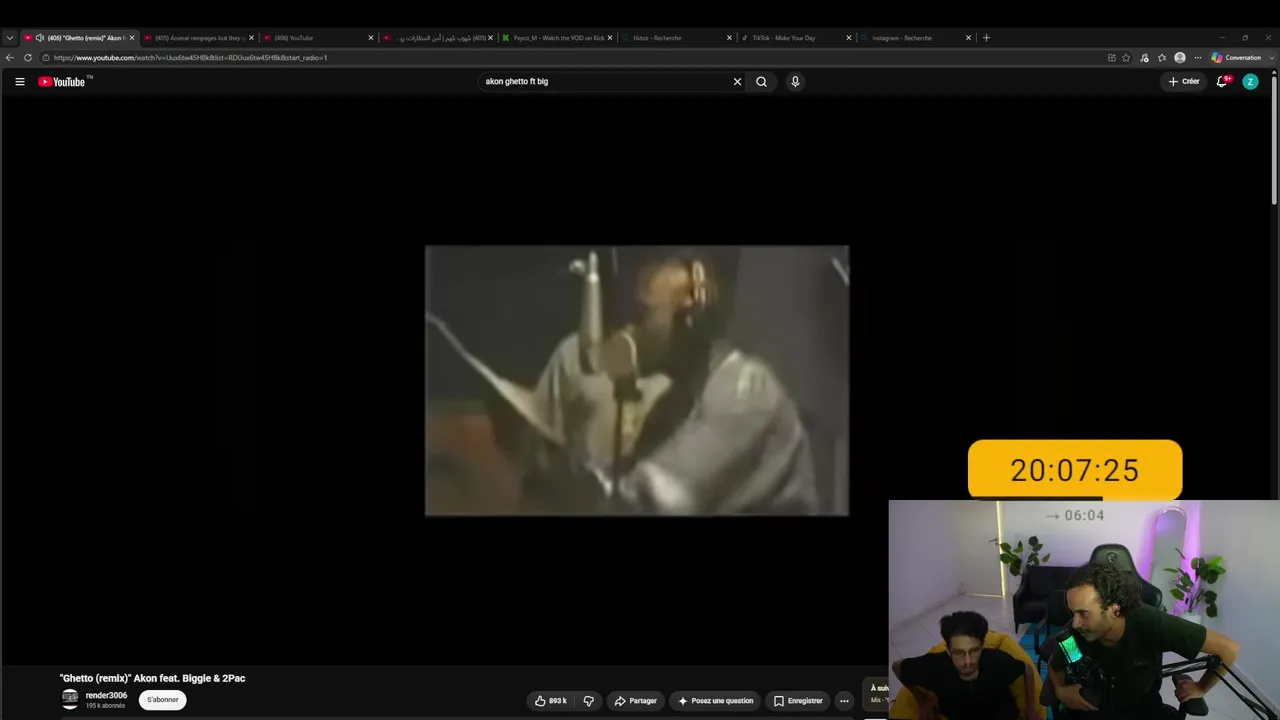Switch to the TikTok - Recherche tab

(676, 38)
